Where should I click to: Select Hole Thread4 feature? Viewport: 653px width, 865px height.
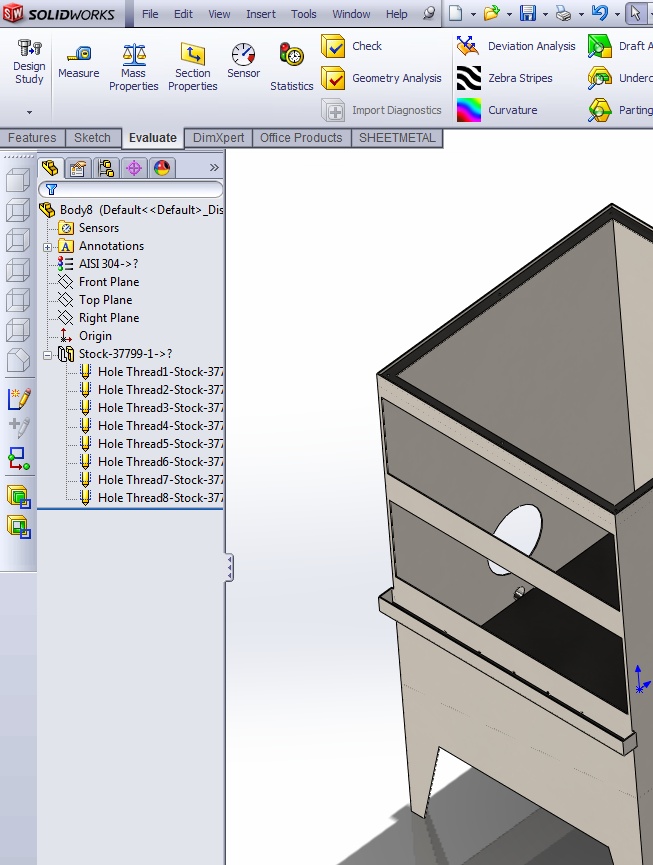point(151,426)
